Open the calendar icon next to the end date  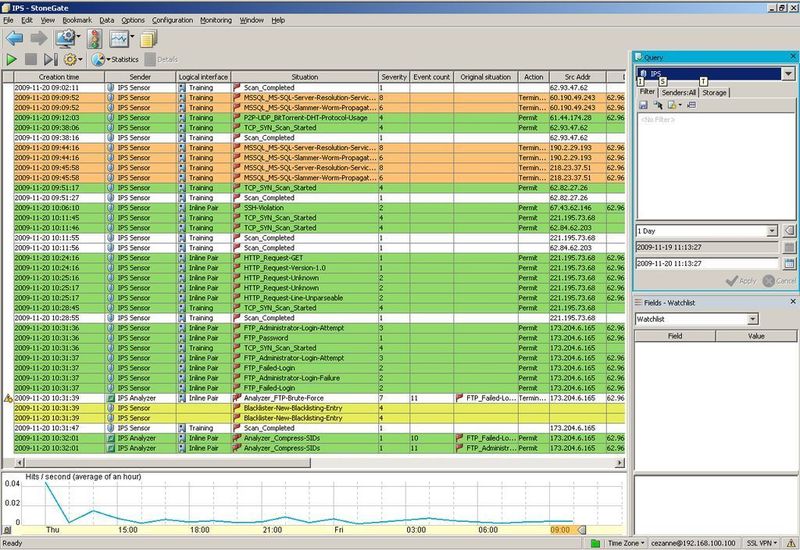pyautogui.click(x=788, y=263)
